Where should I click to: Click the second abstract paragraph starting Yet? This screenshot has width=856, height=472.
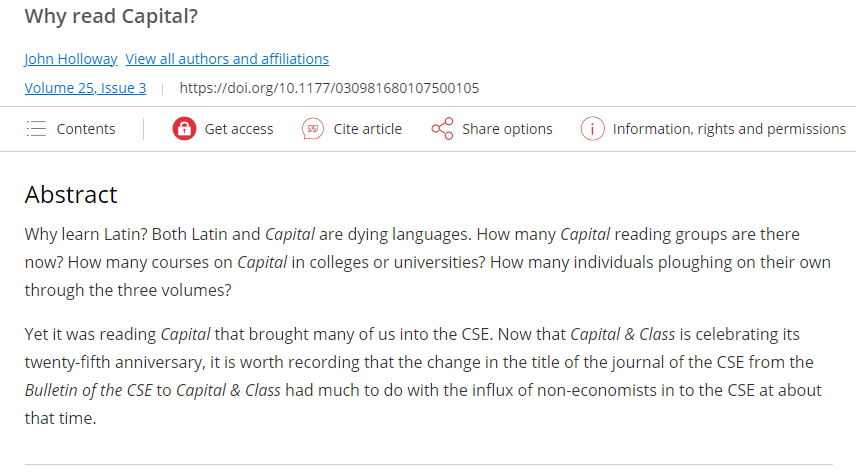coord(424,377)
